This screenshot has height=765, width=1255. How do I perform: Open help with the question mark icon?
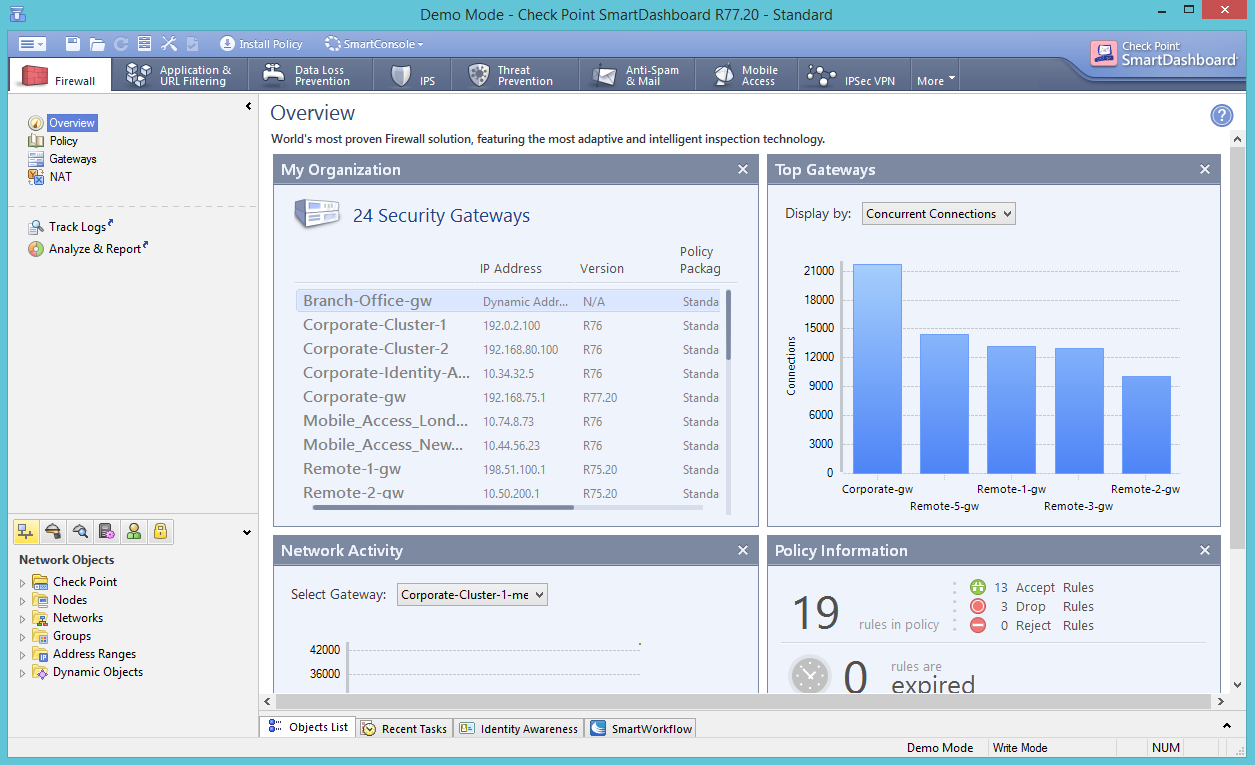1221,115
